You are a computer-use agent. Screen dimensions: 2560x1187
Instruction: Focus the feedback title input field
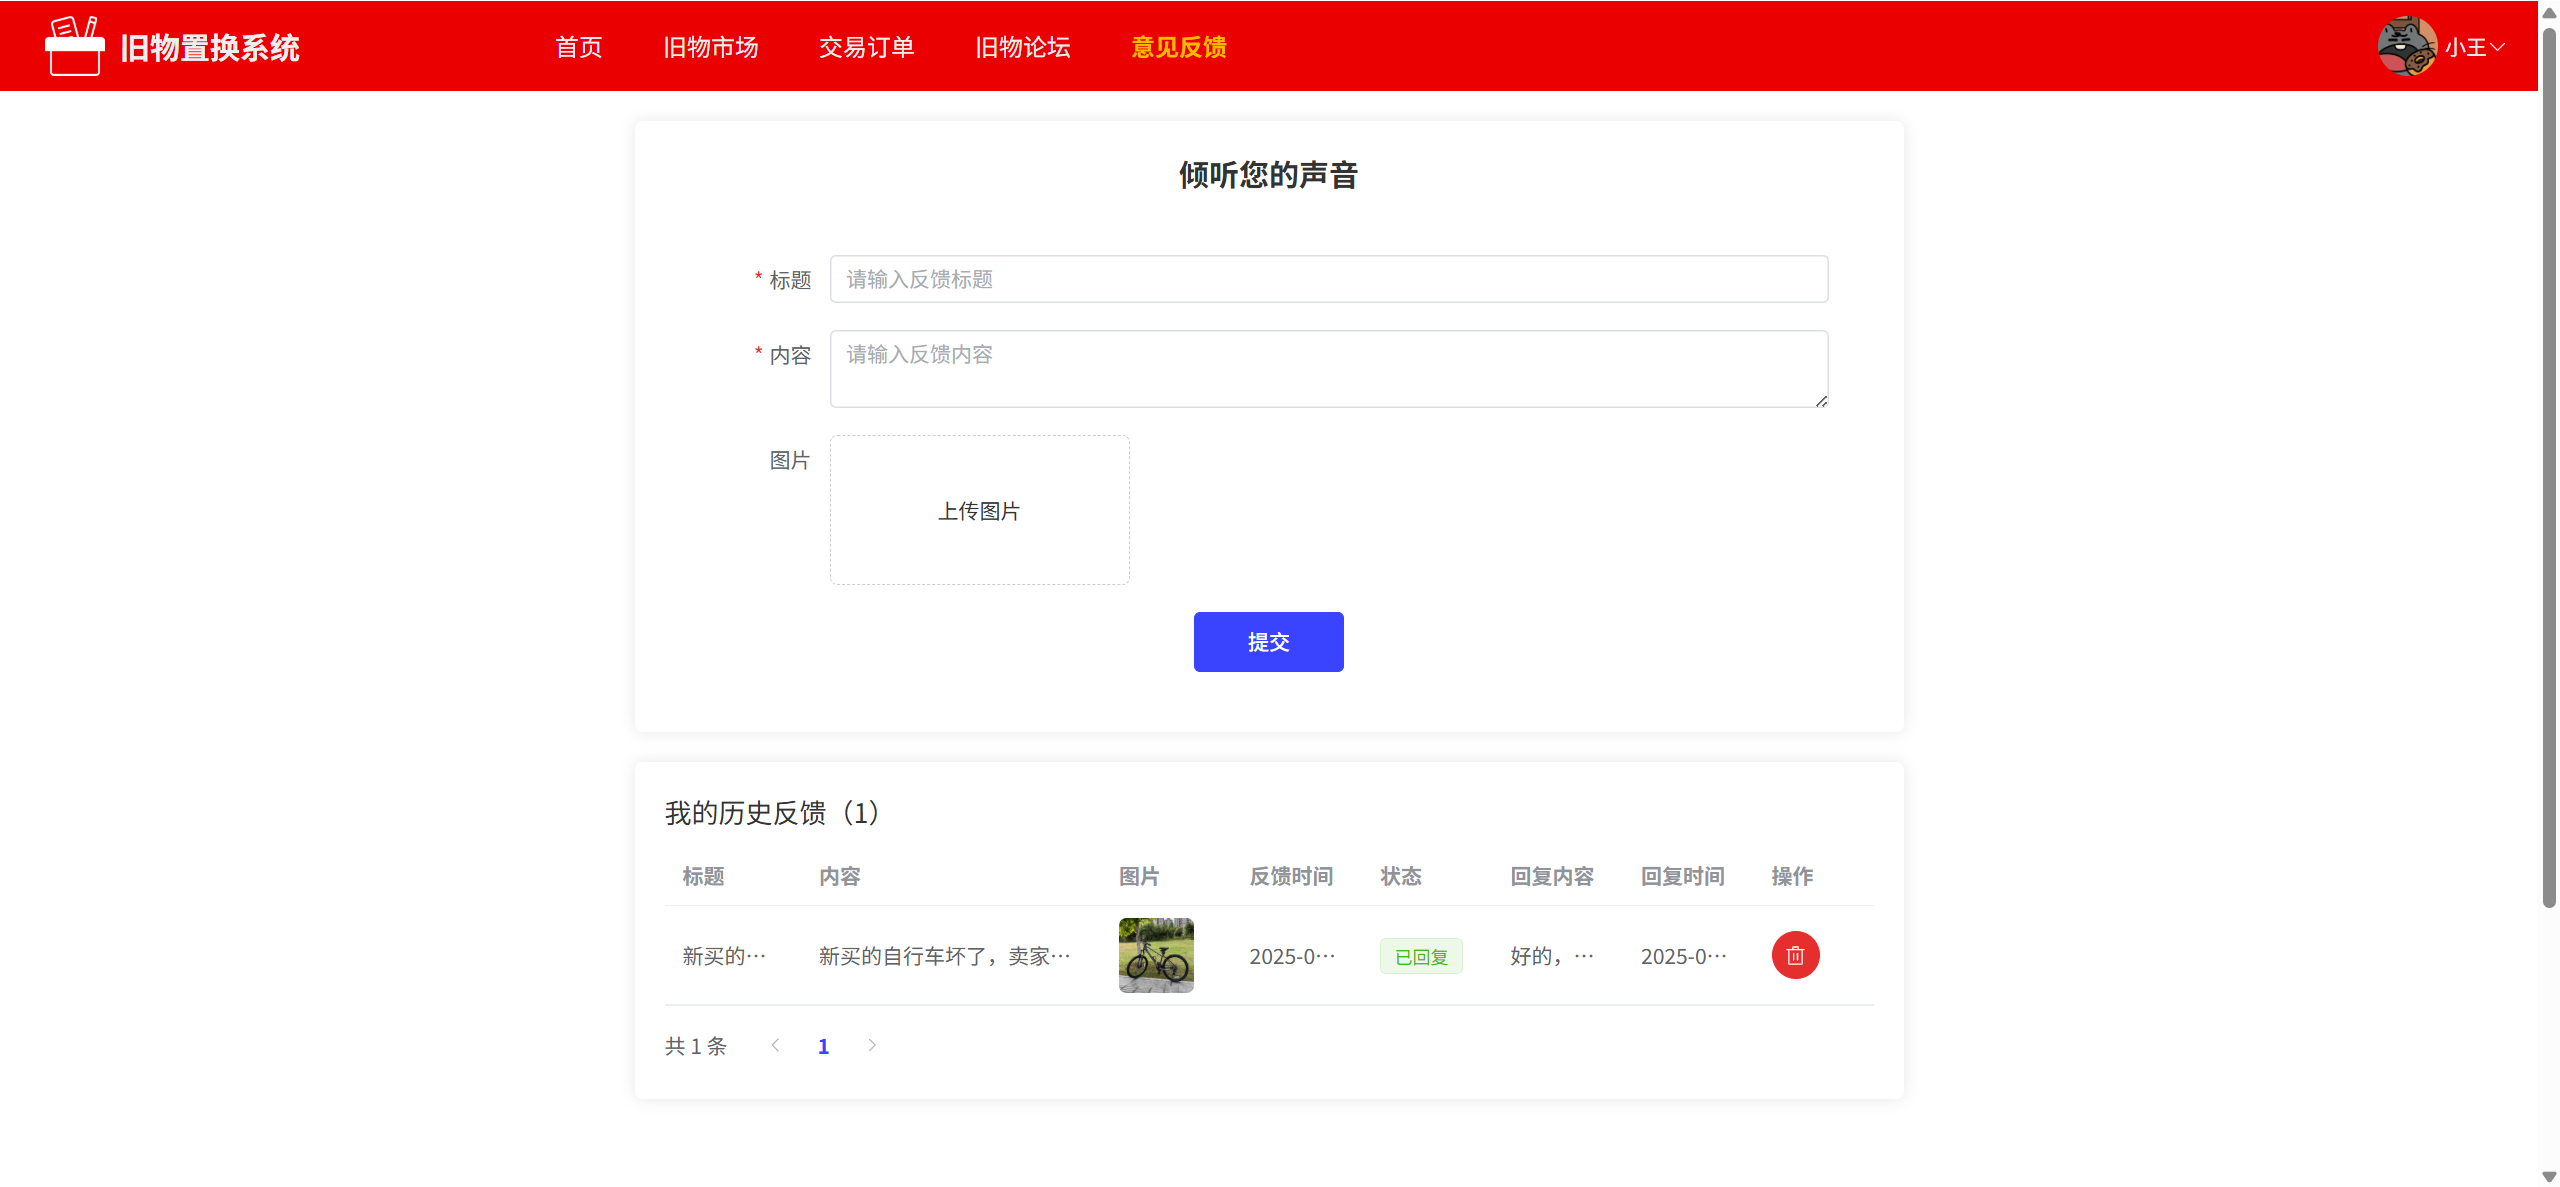[1328, 279]
